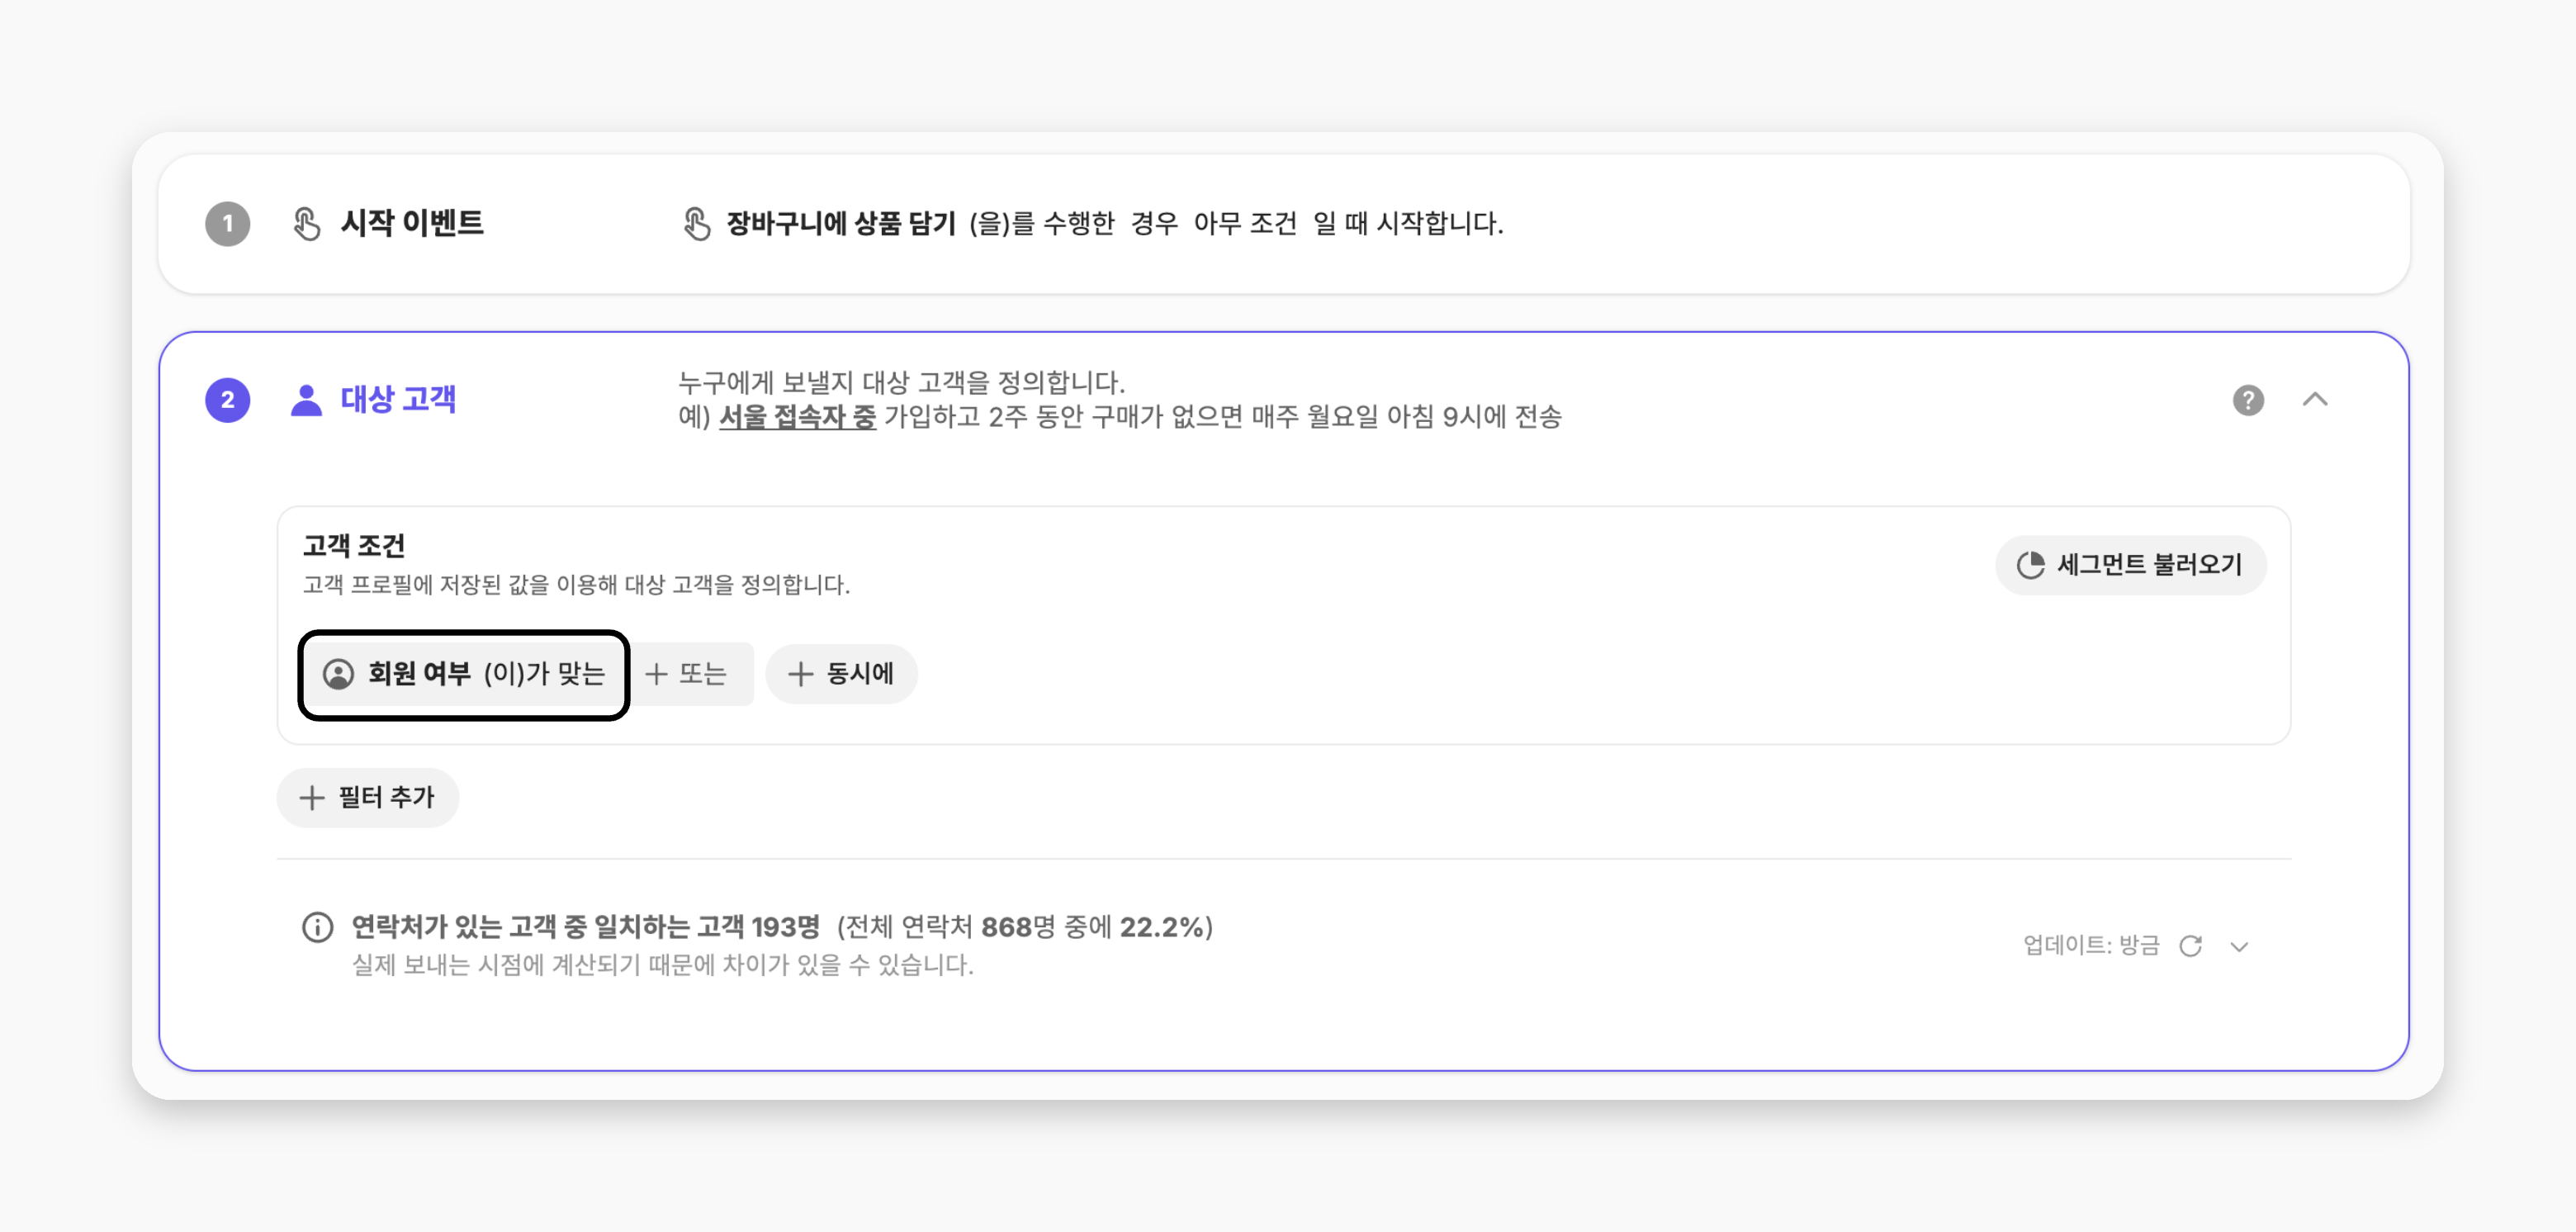Click the 업데이트: 방금 status text
2576x1232 pixels.
pos(2091,946)
